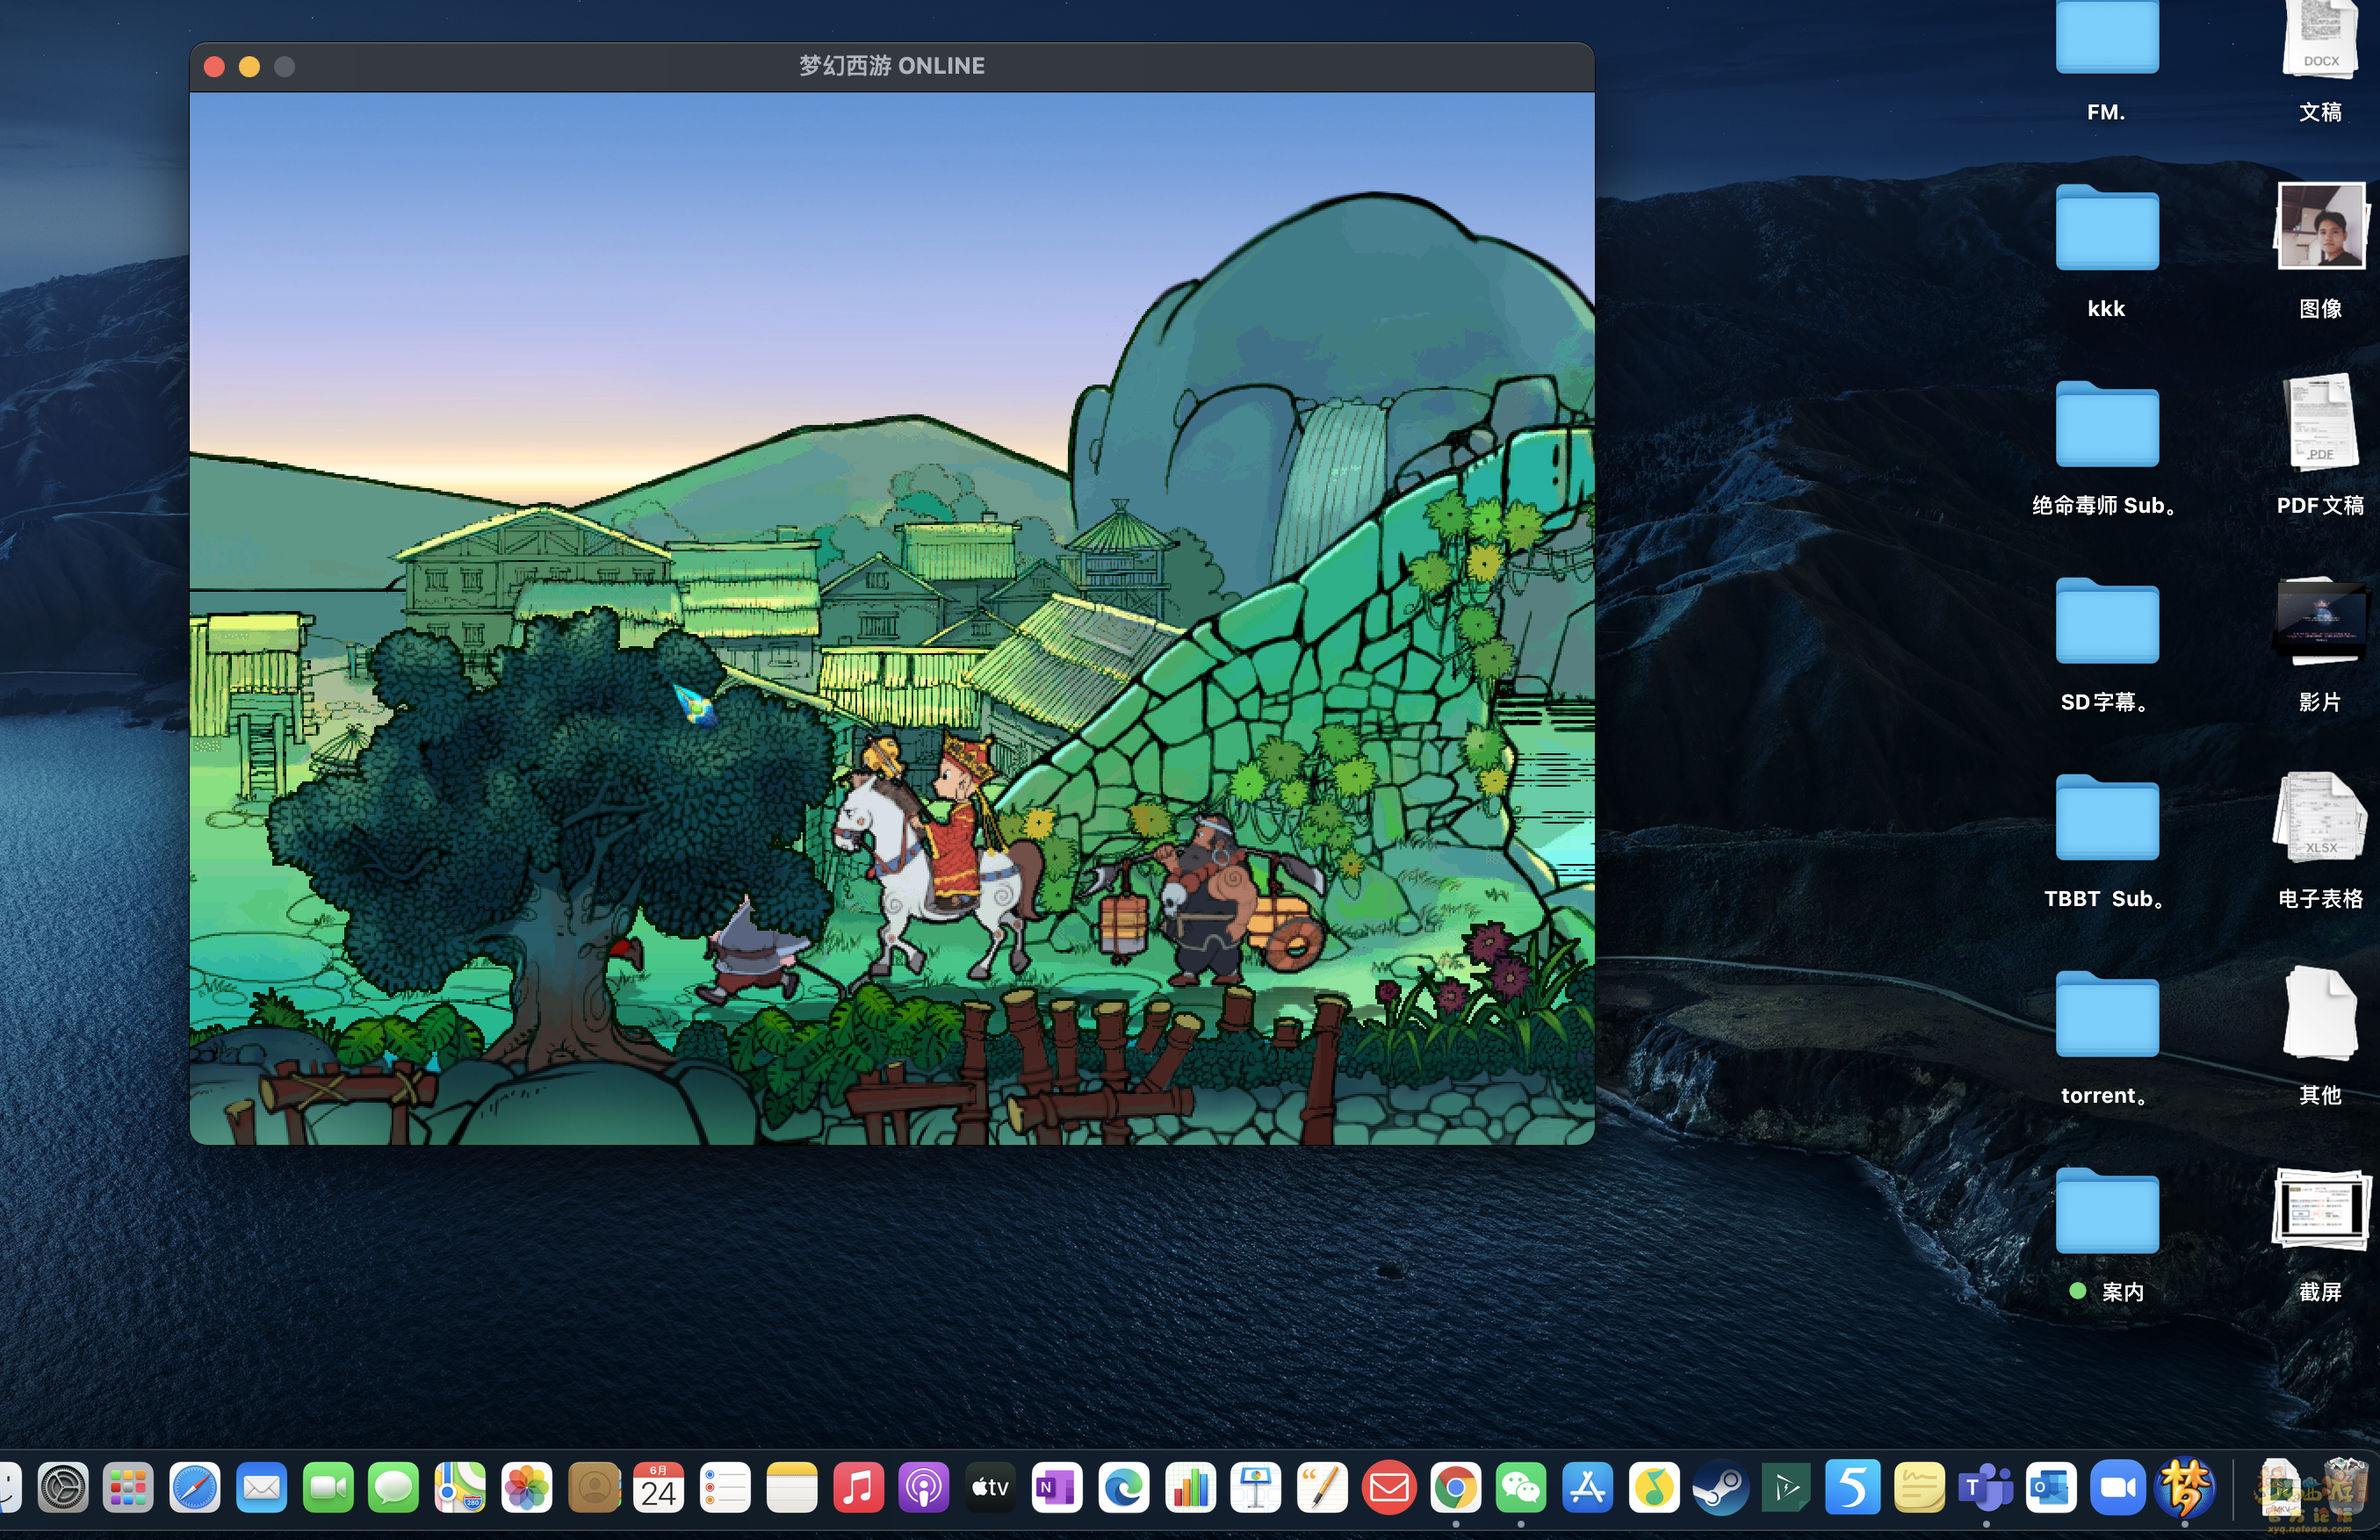Screen dimensions: 2380x1540
Task: Open Apple TV from the Dock
Action: 990,1488
